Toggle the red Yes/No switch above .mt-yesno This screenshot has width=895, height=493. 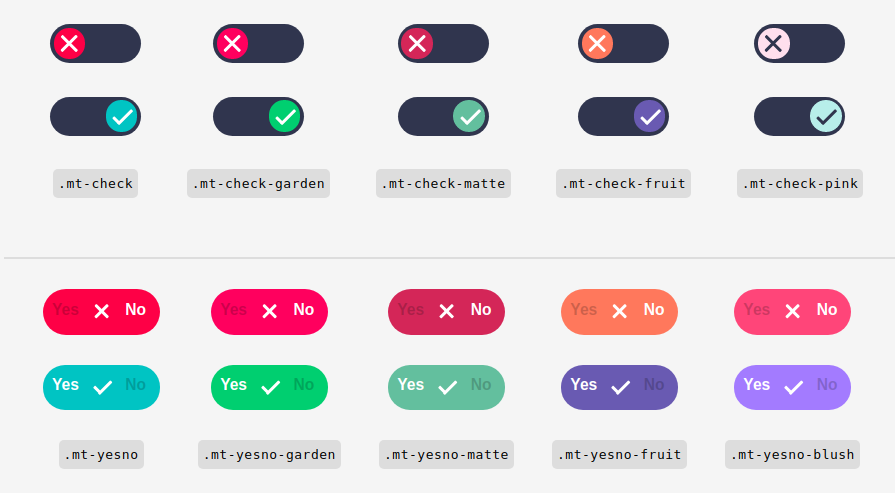pyautogui.click(x=102, y=312)
